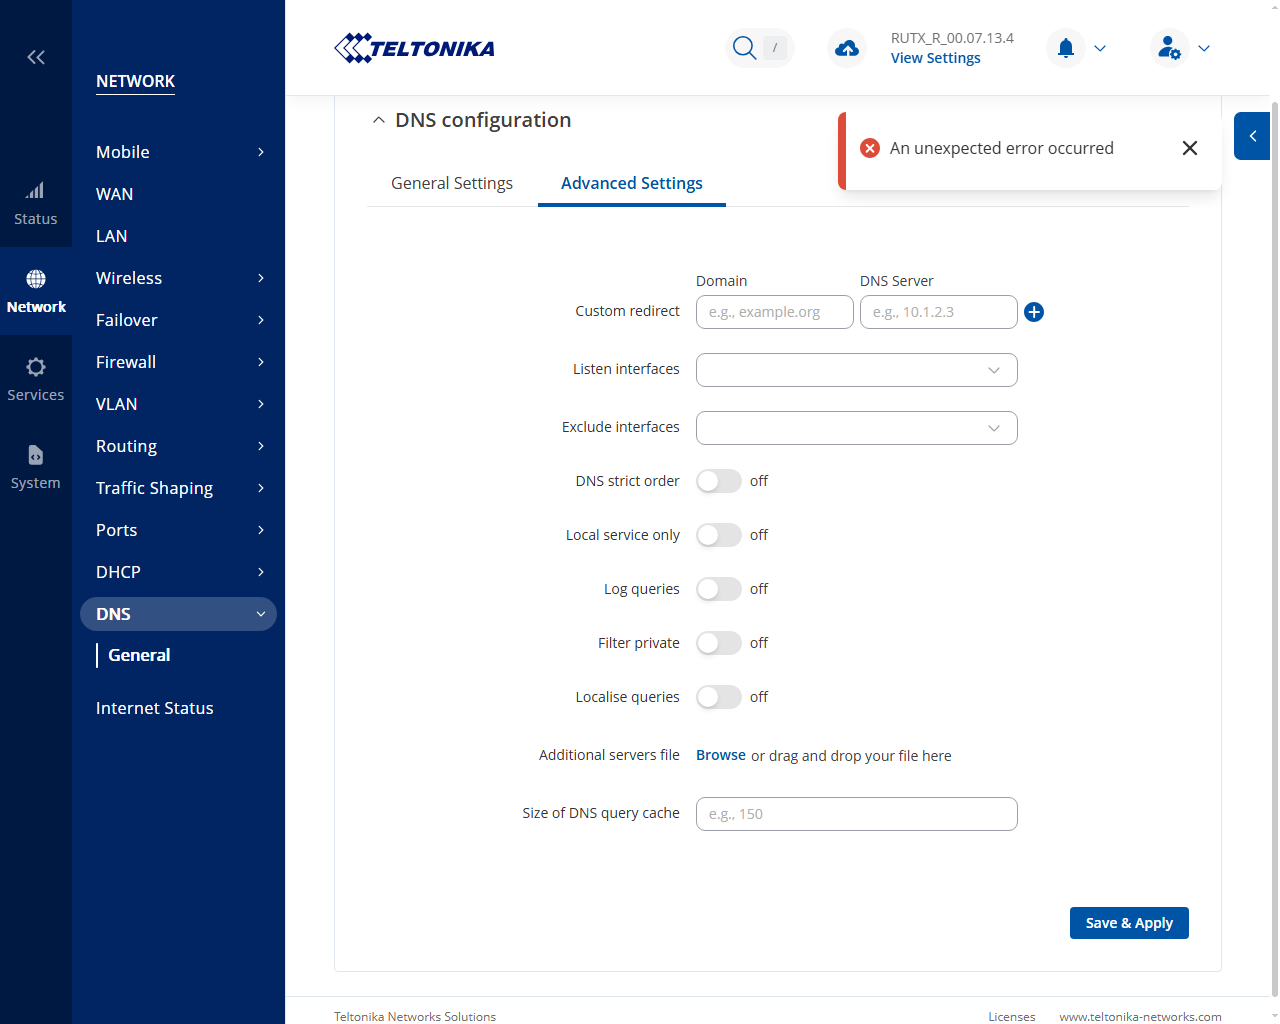Toggle Localise queries switch

click(x=719, y=697)
